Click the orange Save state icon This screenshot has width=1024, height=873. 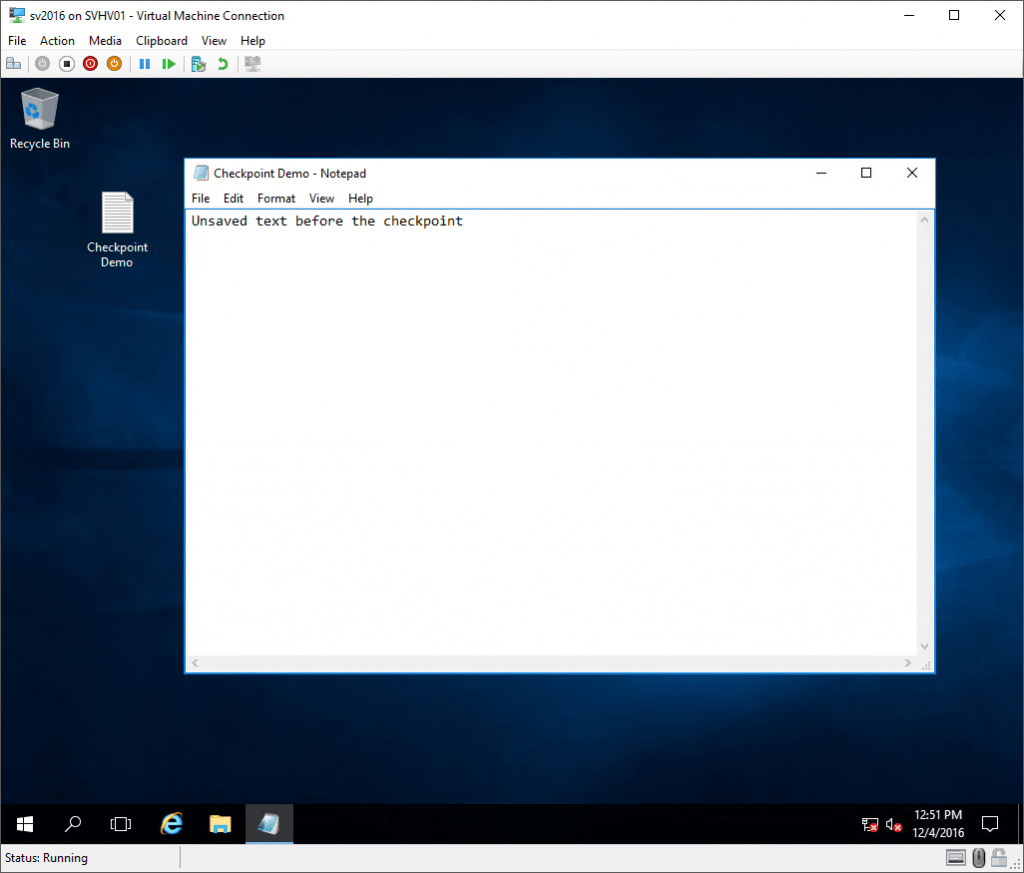click(x=114, y=64)
